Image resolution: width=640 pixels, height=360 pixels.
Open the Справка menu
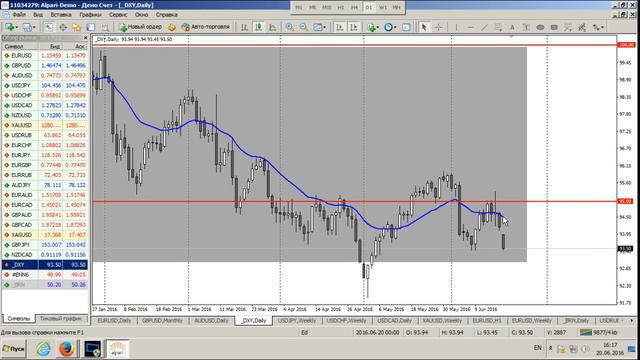167,15
